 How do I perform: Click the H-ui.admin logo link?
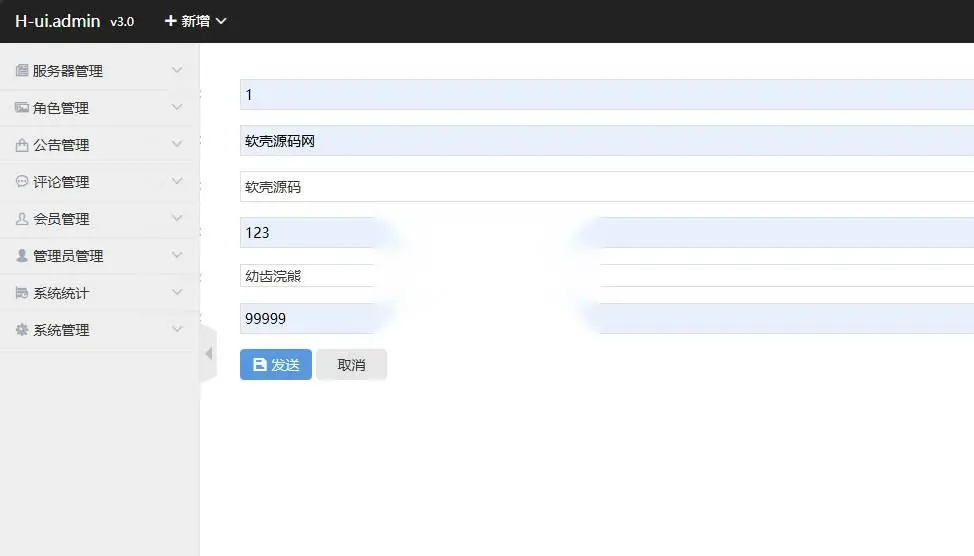click(x=57, y=21)
